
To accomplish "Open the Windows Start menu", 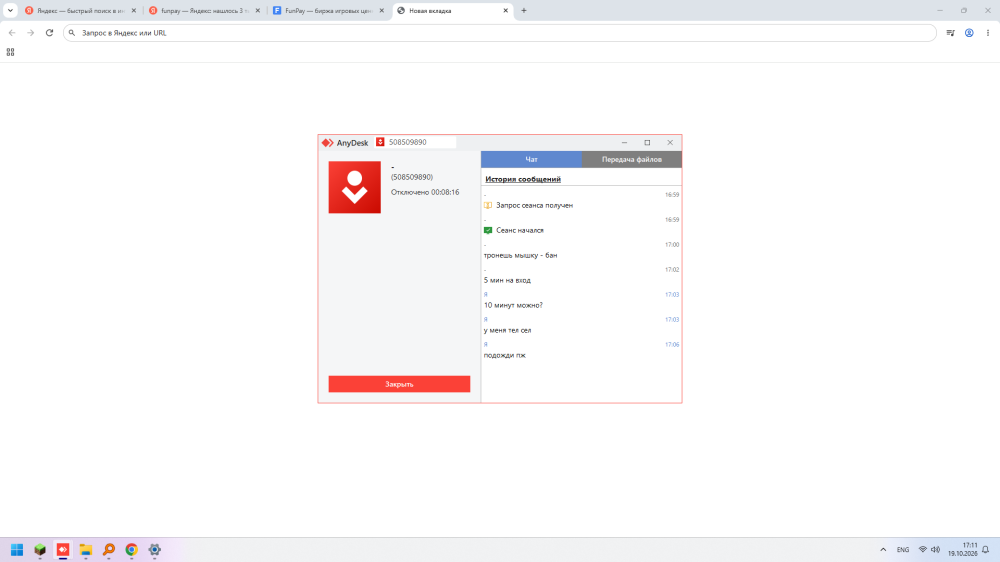I will [17, 550].
